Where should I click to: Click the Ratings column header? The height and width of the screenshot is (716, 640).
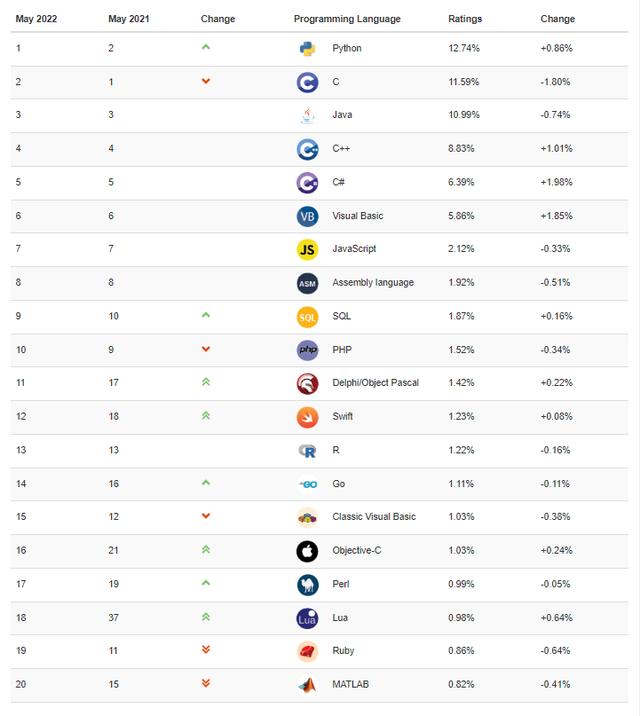point(465,19)
